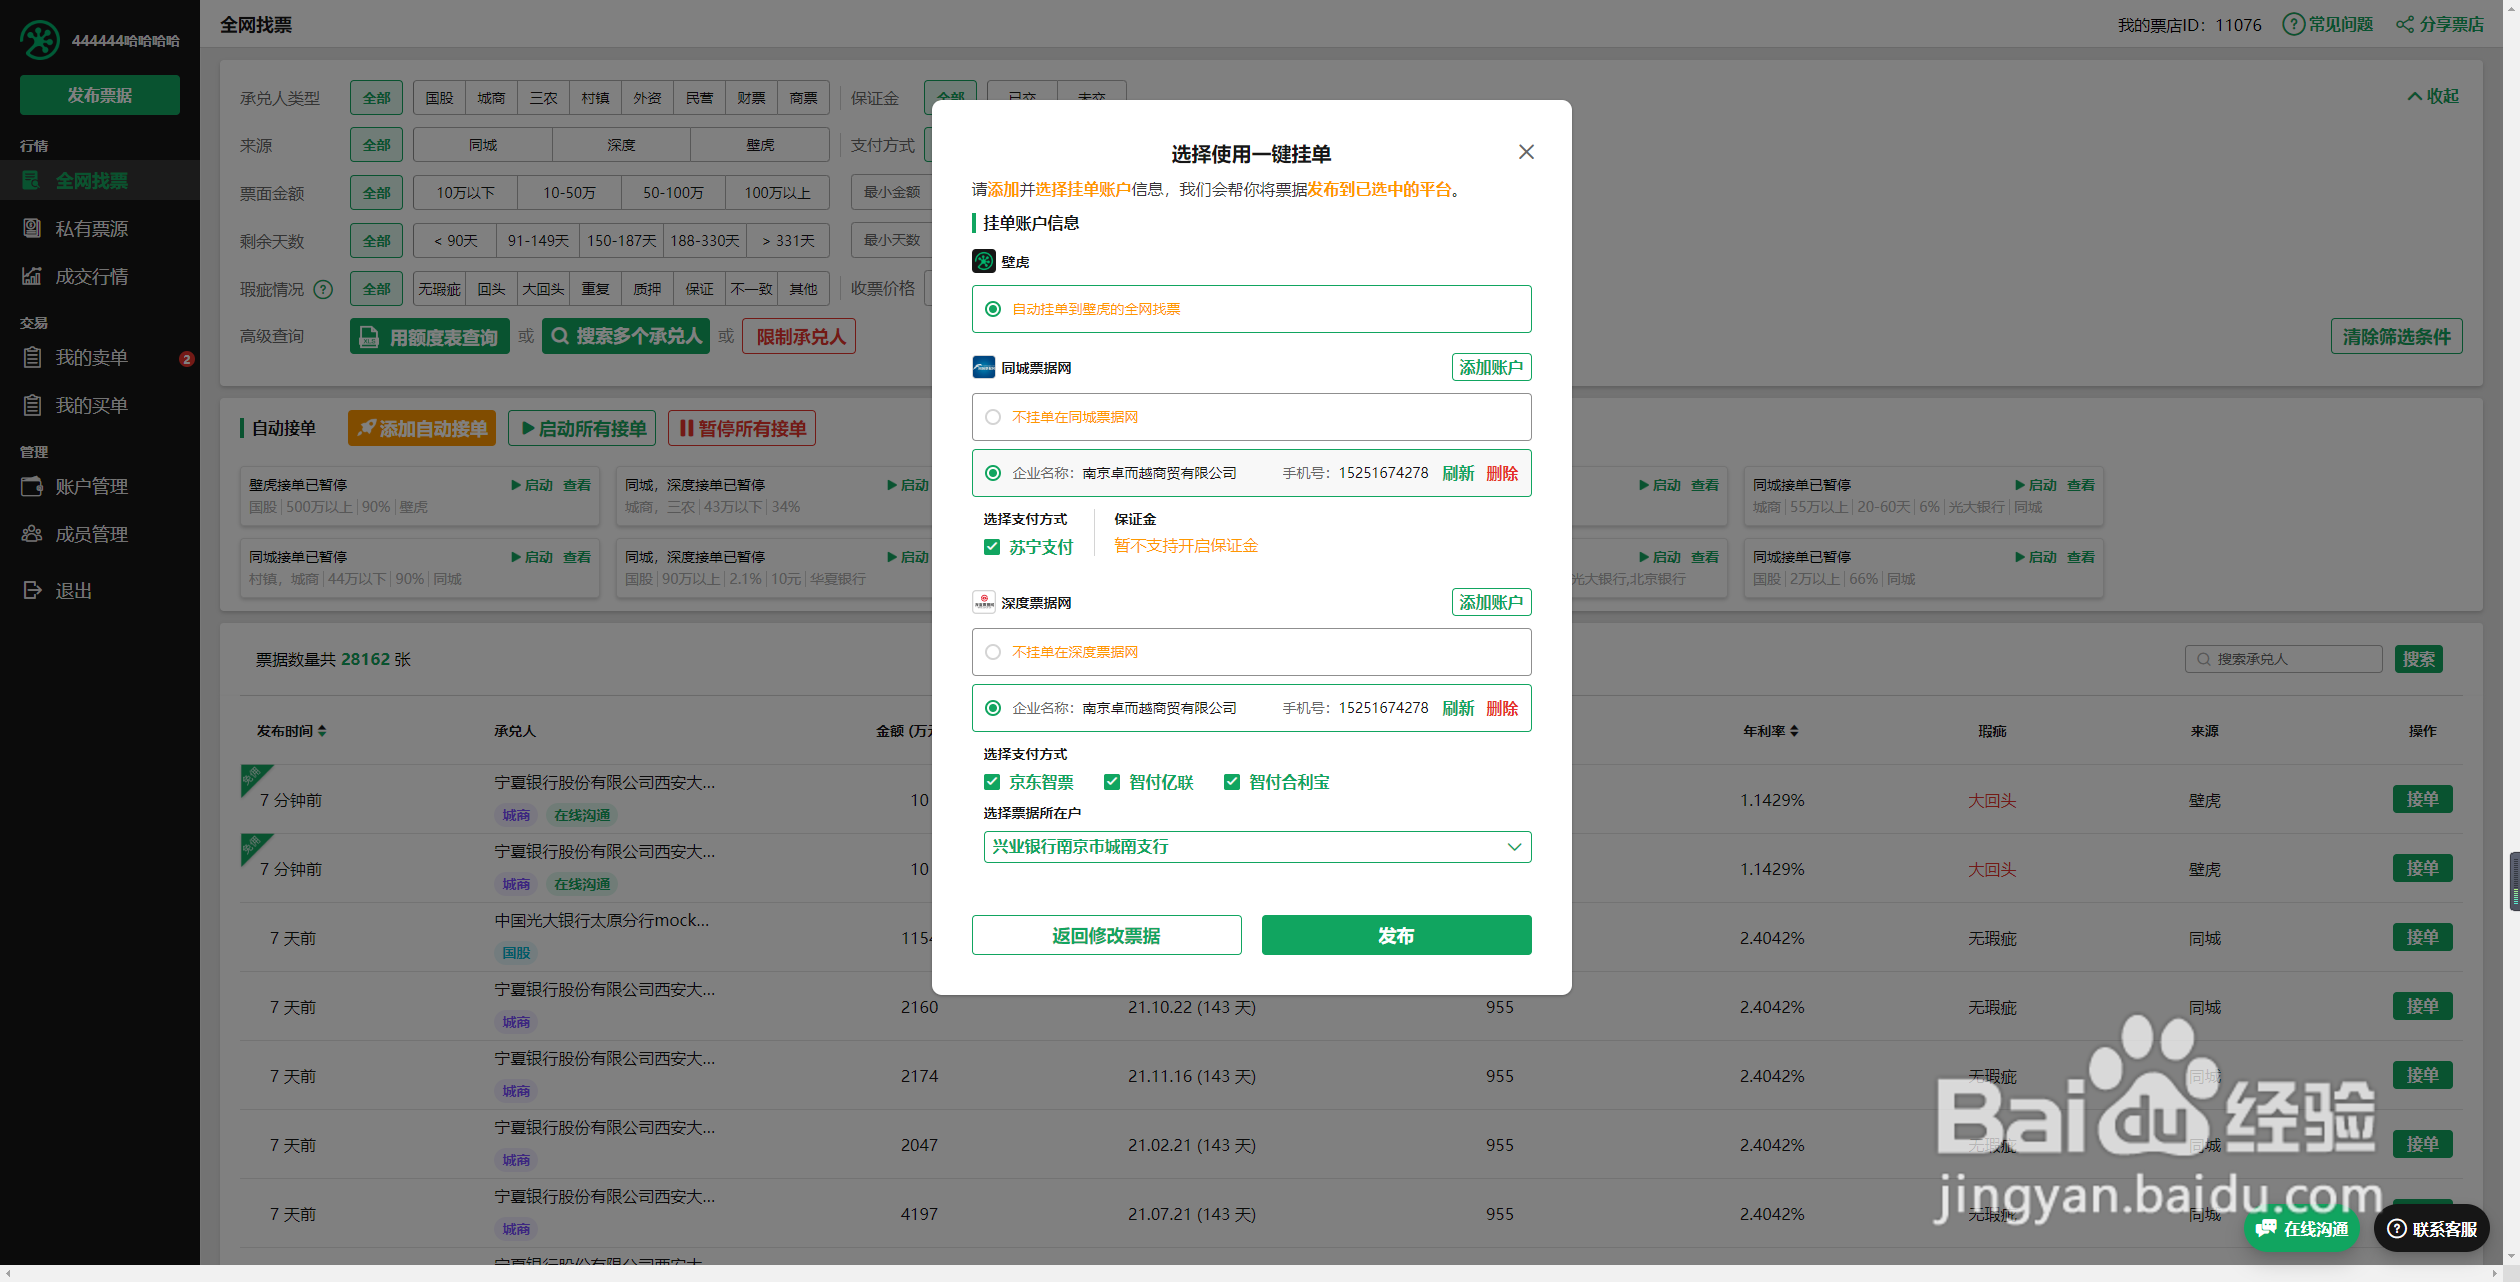This screenshot has height=1282, width=2520.
Task: Click 联系客服 support button
Action: pyautogui.click(x=2432, y=1229)
